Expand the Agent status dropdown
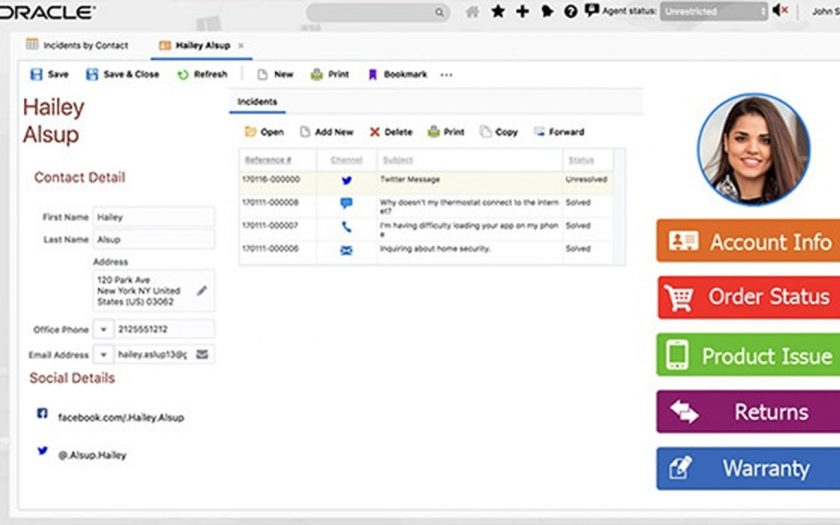This screenshot has height=525, width=840. (714, 11)
